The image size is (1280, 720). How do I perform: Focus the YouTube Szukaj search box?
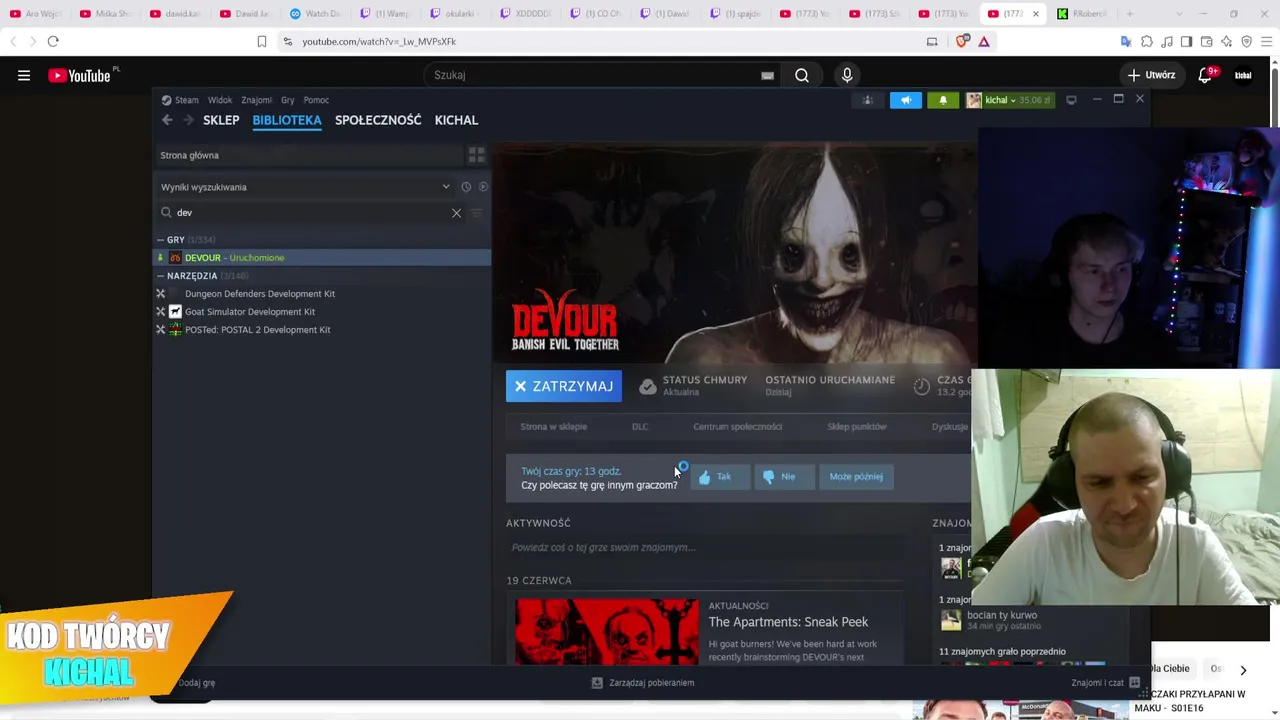[604, 75]
